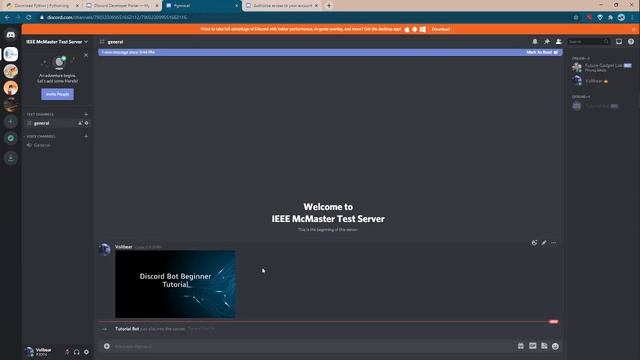
Task: Open a new browser tab
Action: tap(329, 6)
